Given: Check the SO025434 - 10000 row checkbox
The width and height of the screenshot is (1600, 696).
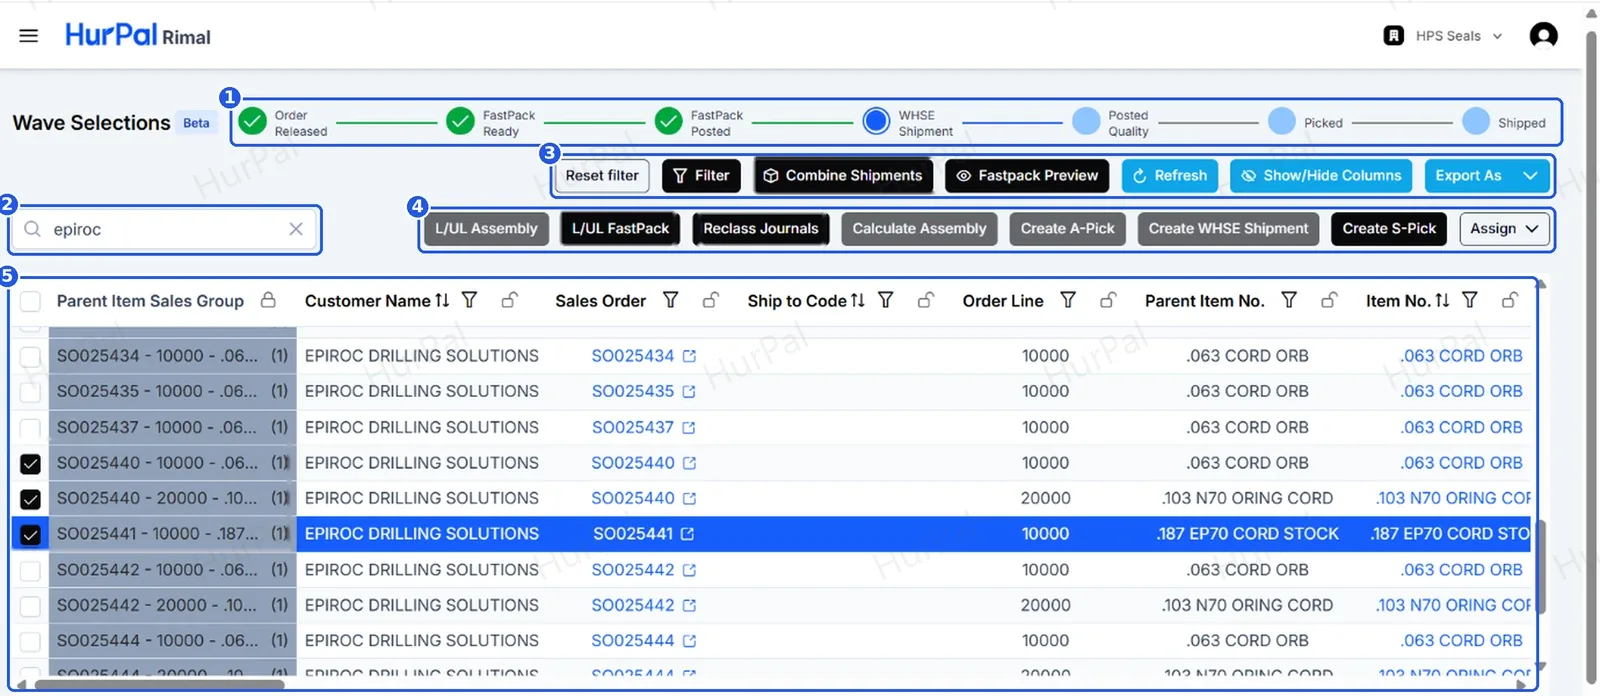Looking at the screenshot, I should pyautogui.click(x=31, y=357).
